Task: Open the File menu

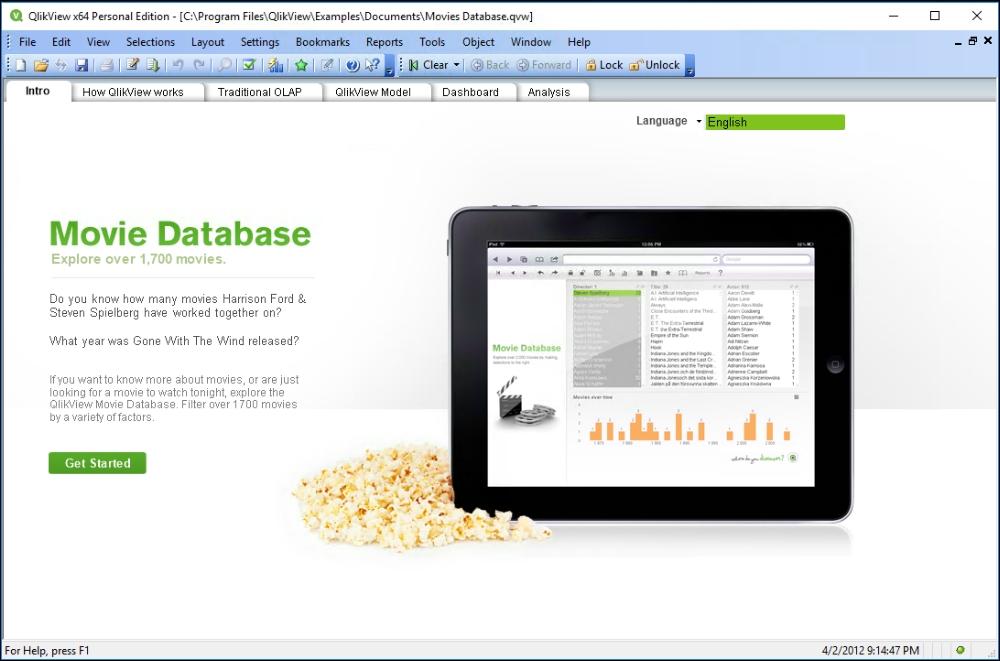Action: pyautogui.click(x=27, y=42)
